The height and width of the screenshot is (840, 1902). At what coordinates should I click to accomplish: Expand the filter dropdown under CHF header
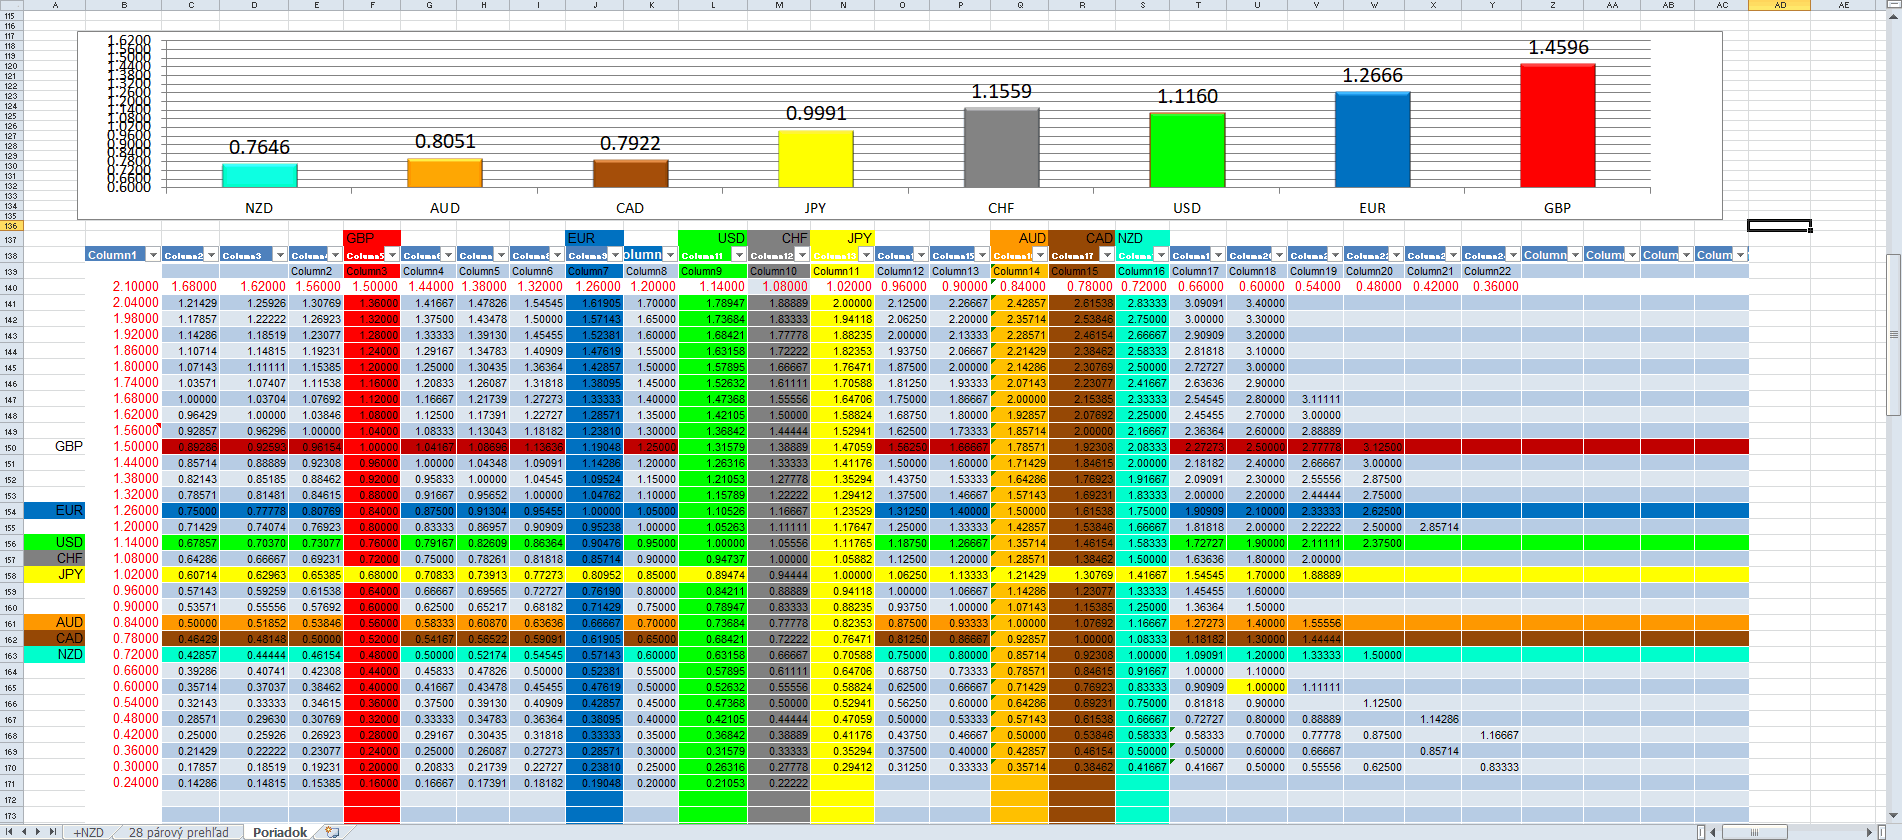(801, 255)
